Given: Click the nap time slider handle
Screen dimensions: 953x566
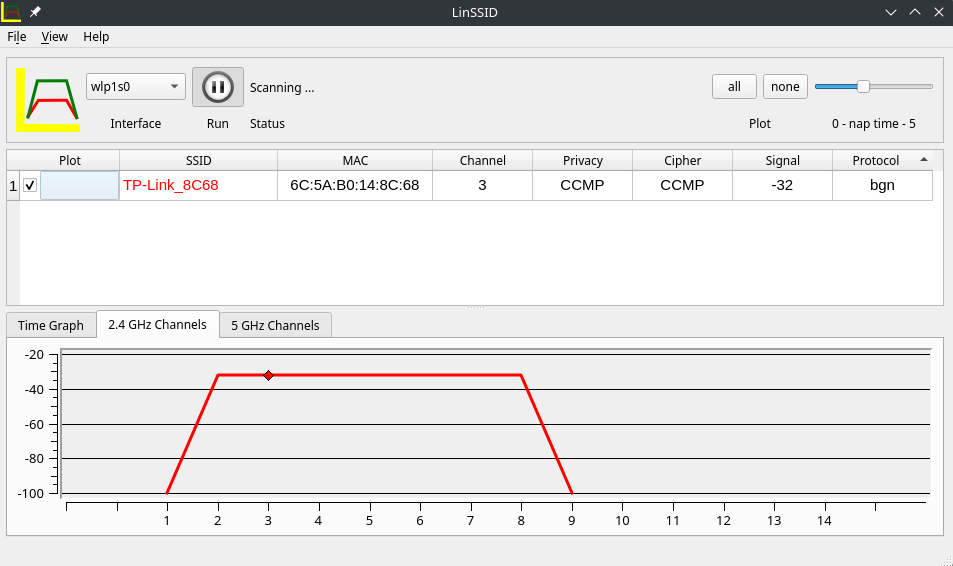Looking at the screenshot, I should tap(863, 87).
